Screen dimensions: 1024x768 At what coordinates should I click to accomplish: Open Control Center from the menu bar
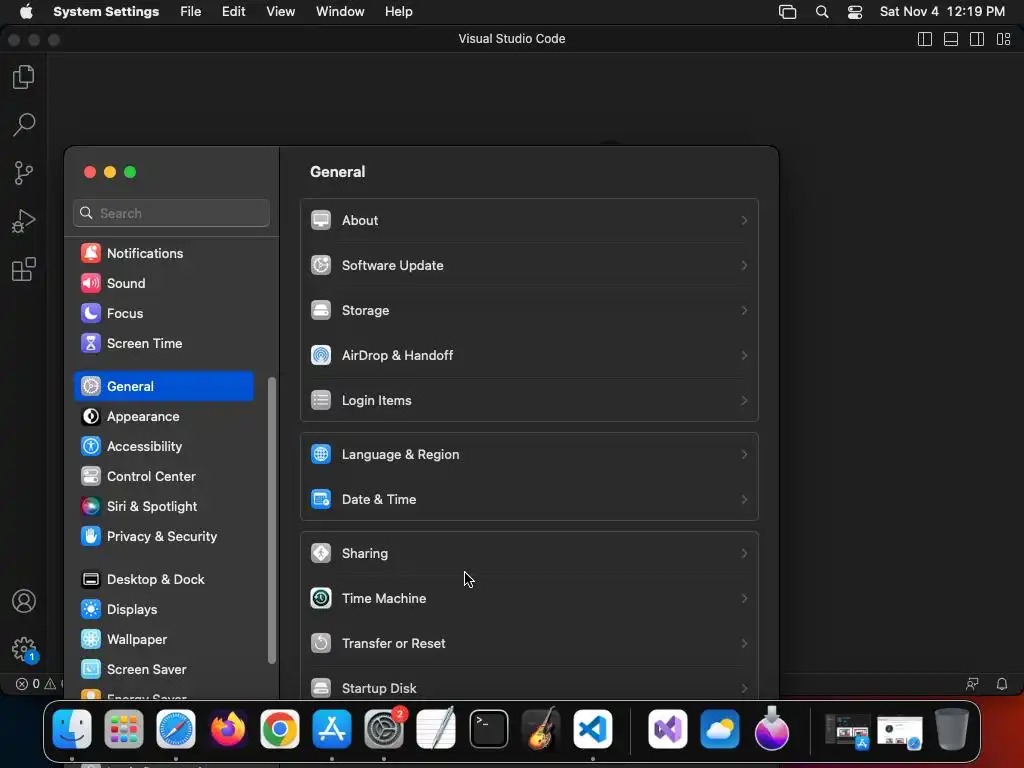855,12
